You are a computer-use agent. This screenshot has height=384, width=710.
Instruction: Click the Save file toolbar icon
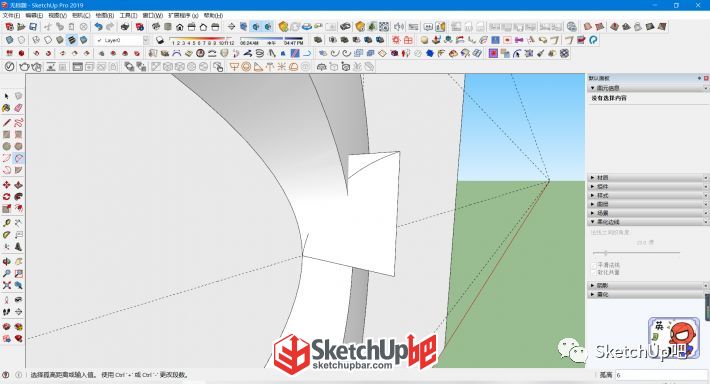point(33,27)
